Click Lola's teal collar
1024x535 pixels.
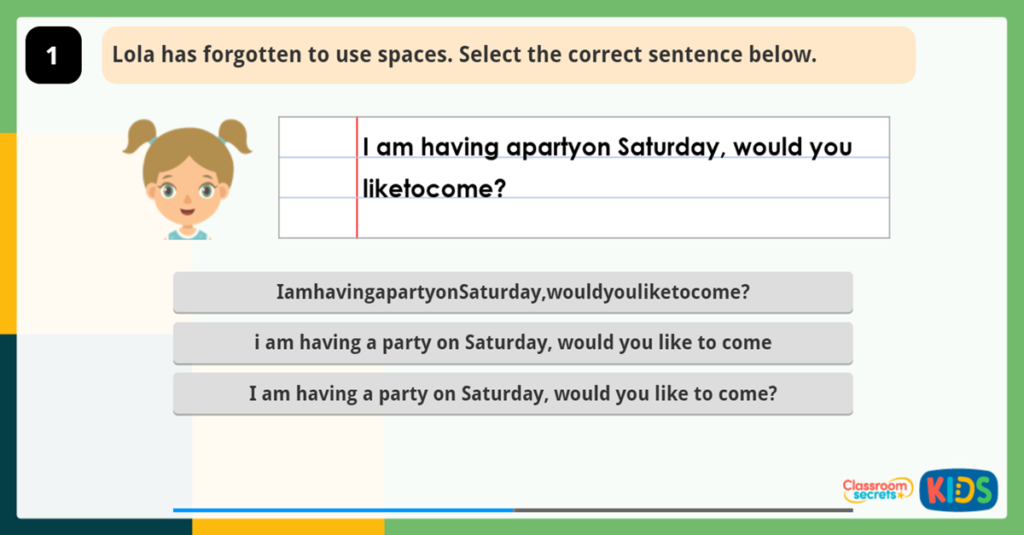[x=187, y=235]
